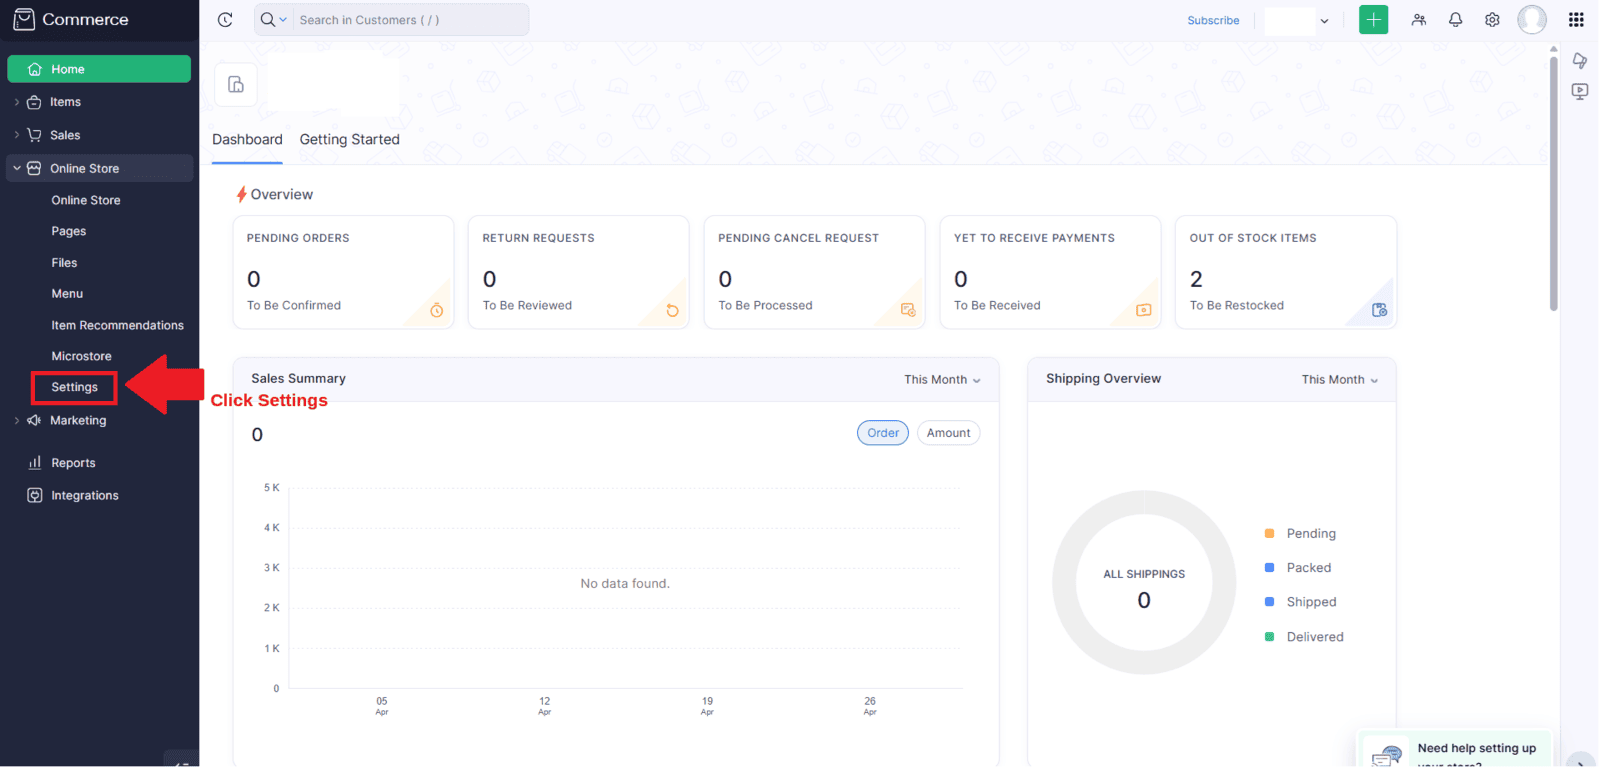This screenshot has width=1600, height=773.
Task: Open Settings under Online Store
Action: (75, 387)
